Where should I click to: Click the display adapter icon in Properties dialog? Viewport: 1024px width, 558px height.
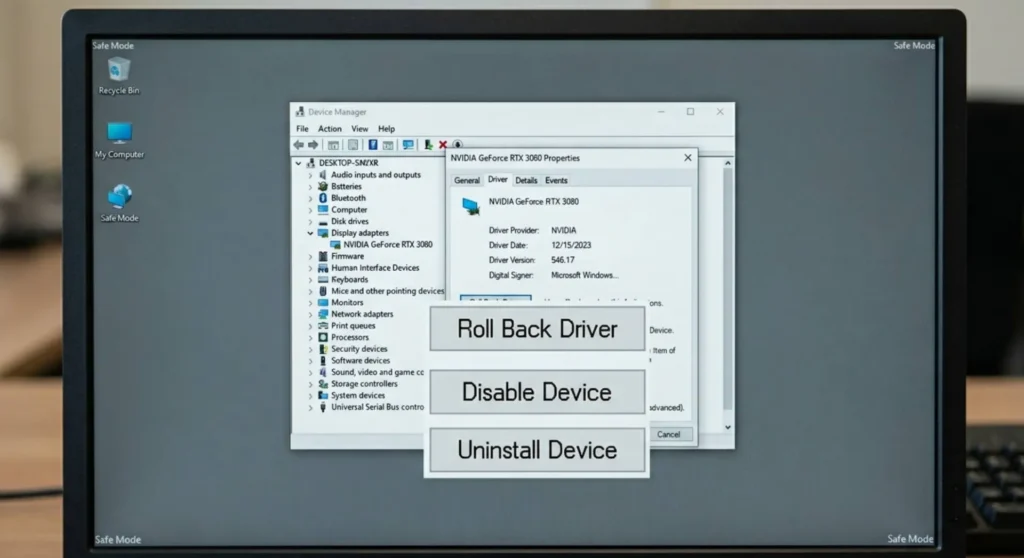tap(470, 206)
